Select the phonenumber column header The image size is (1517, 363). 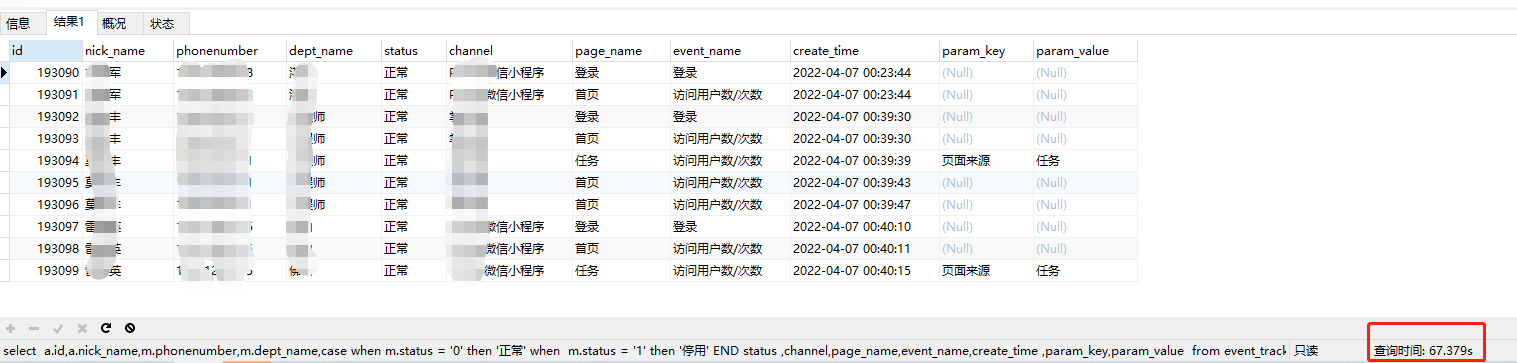coord(230,50)
